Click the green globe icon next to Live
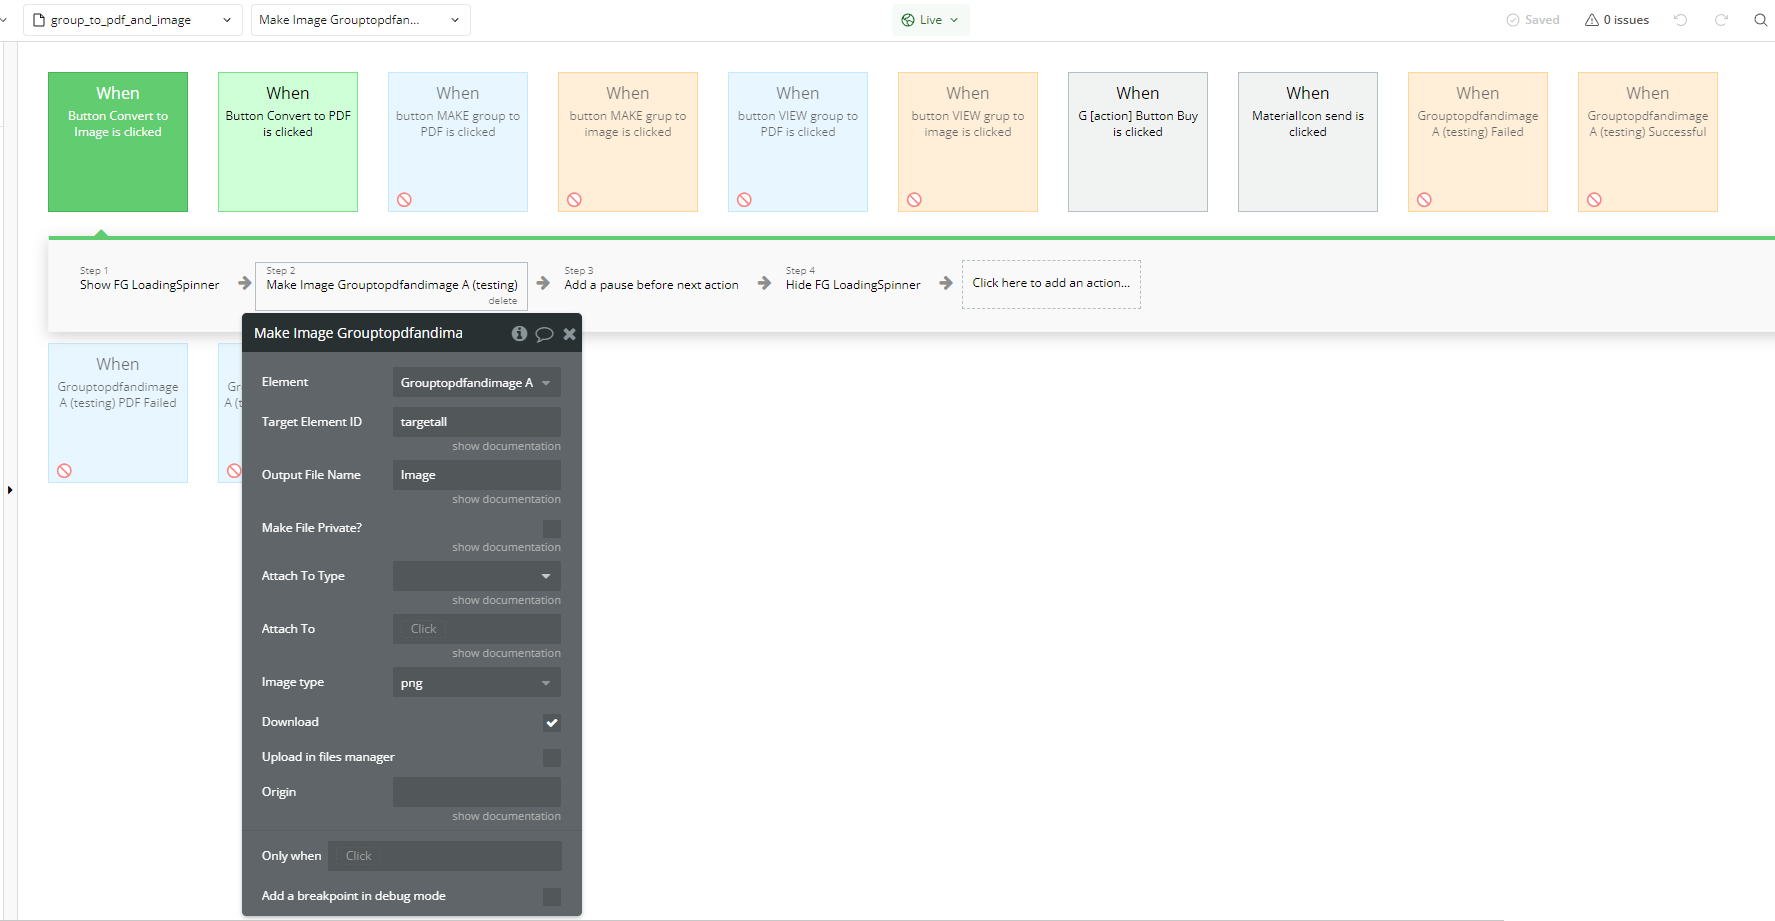This screenshot has height=921, width=1775. (908, 19)
